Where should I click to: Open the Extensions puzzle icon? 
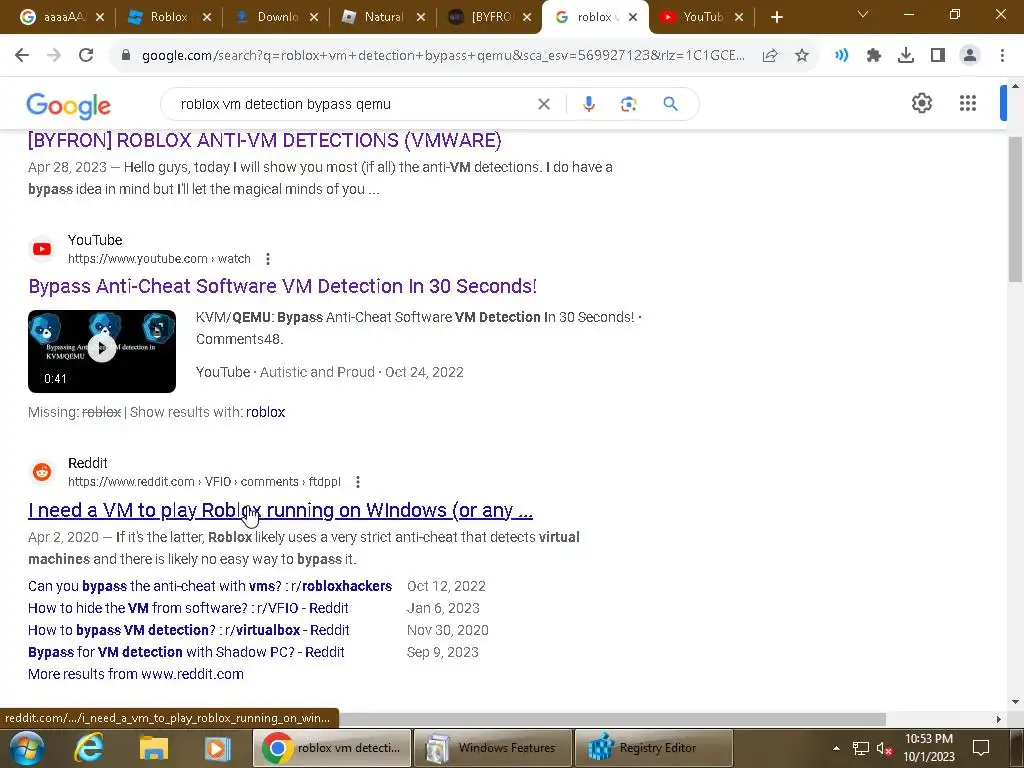point(874,56)
